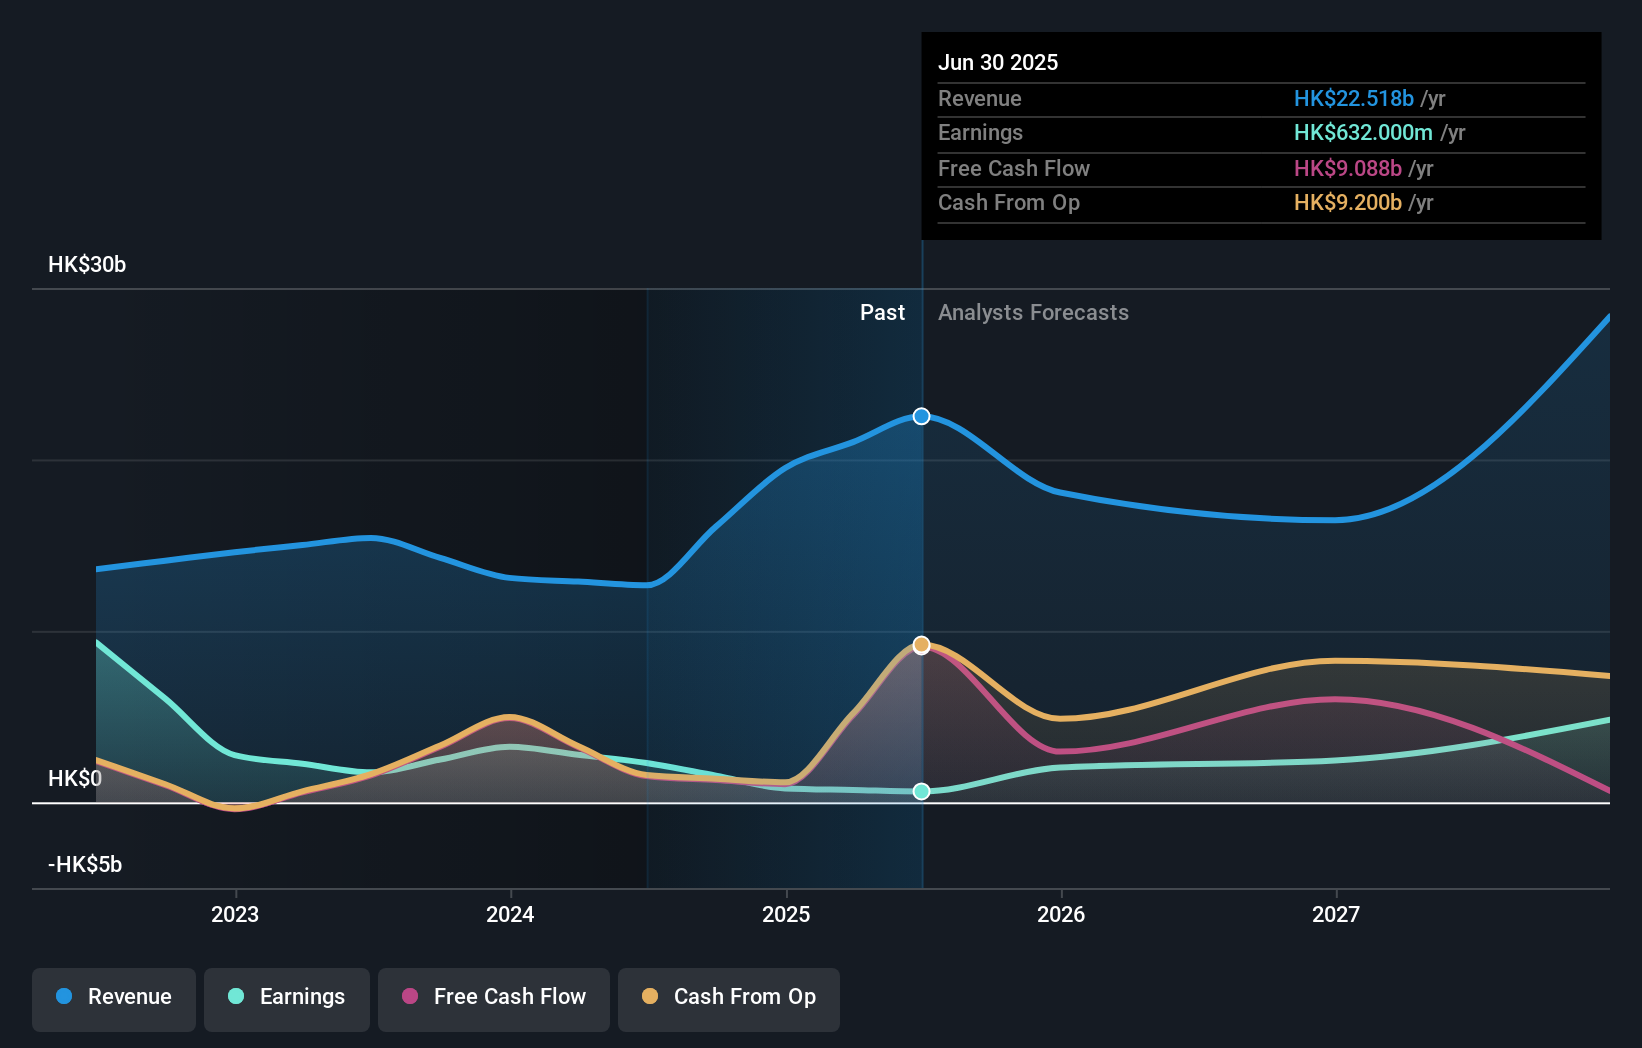Click the Earnings value HK$632.000m in tooltip
The width and height of the screenshot is (1642, 1048).
[1363, 132]
